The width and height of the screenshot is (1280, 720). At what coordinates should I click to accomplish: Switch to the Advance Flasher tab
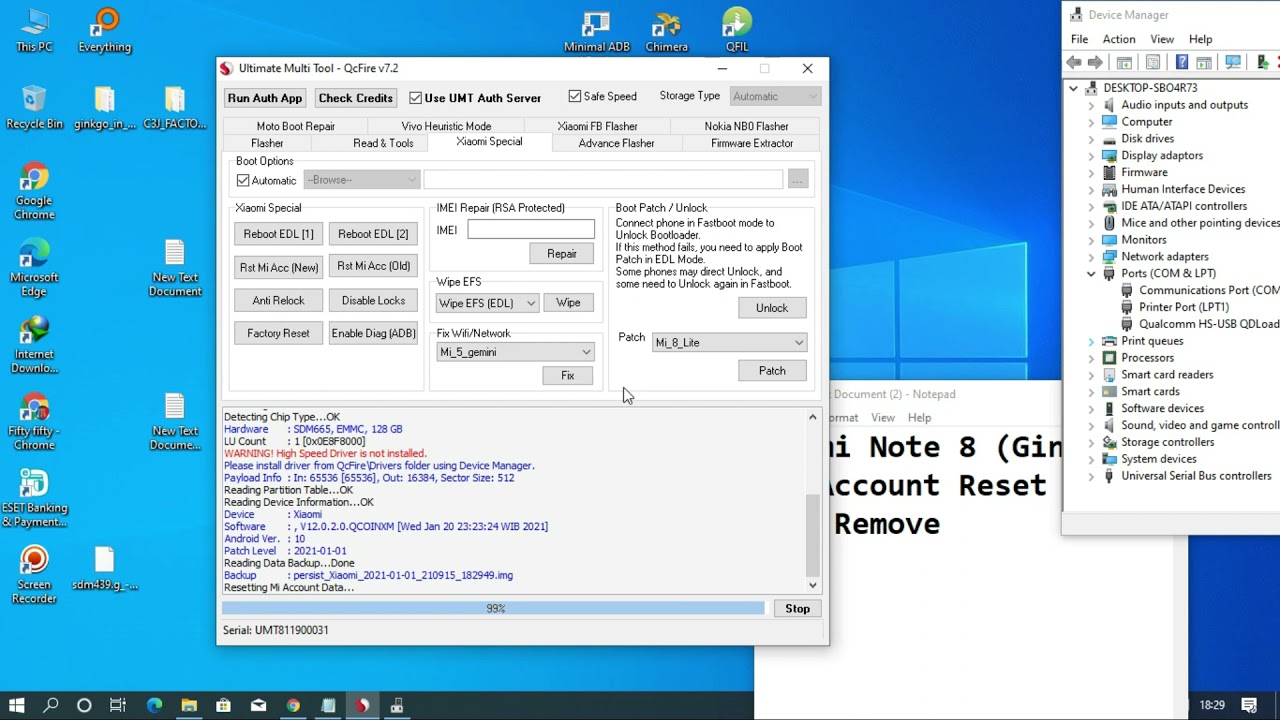pos(616,143)
